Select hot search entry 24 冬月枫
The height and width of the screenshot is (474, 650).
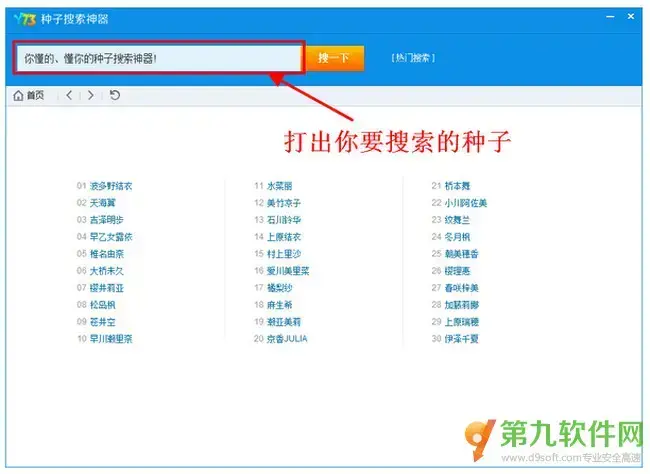point(457,237)
